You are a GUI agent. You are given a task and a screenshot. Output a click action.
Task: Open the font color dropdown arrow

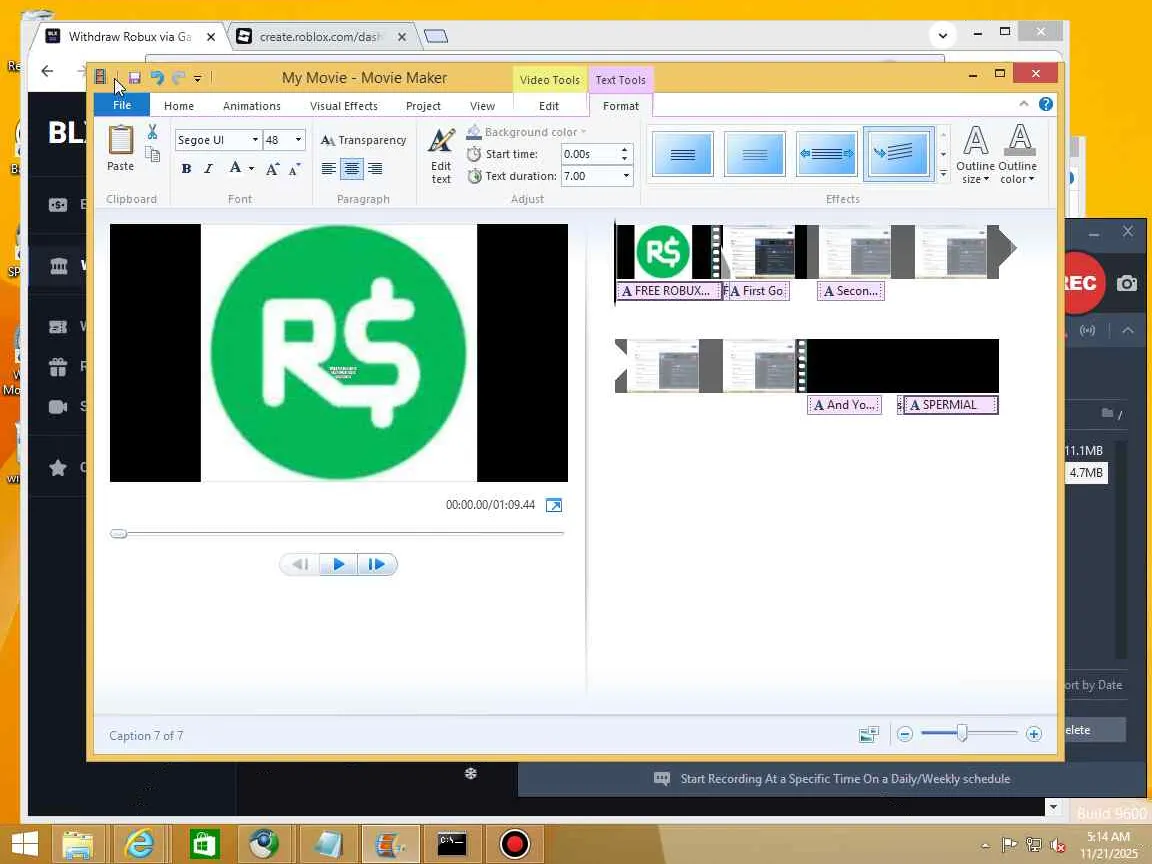[251, 169]
